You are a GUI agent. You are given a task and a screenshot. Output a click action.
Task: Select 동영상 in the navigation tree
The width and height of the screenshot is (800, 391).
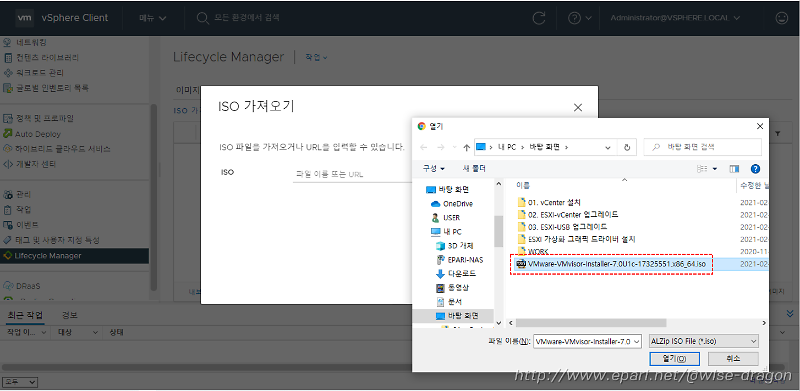pos(452,288)
